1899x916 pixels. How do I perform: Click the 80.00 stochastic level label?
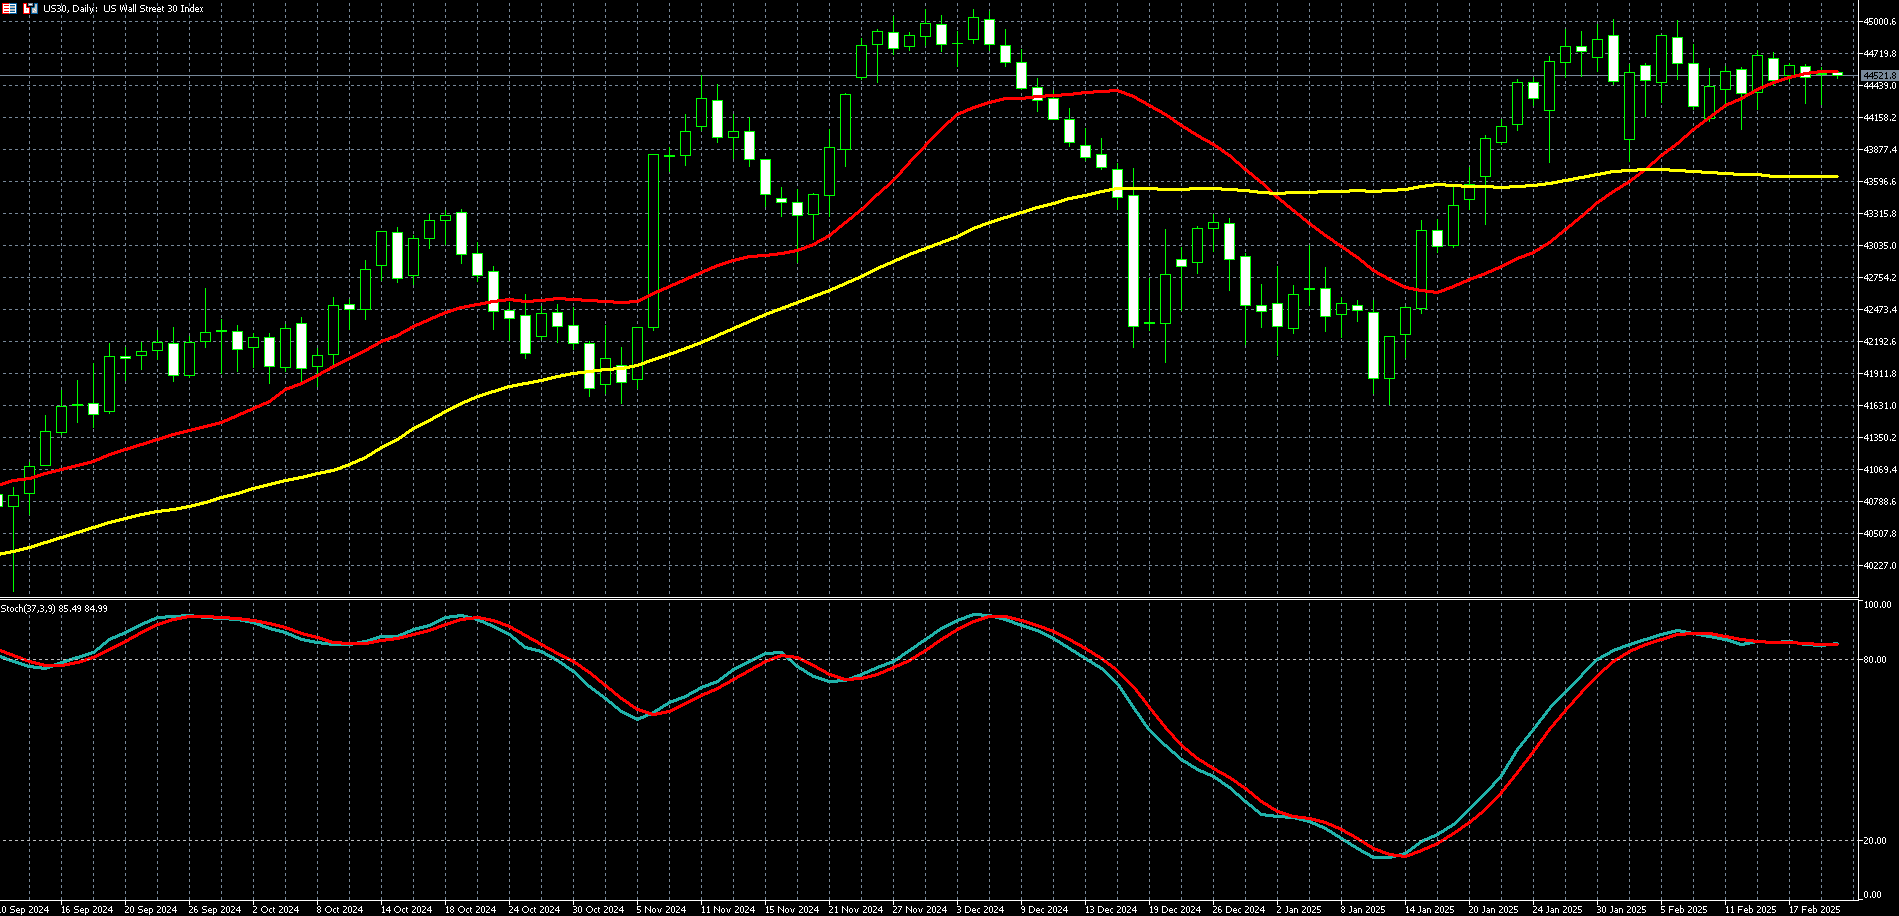1875,660
